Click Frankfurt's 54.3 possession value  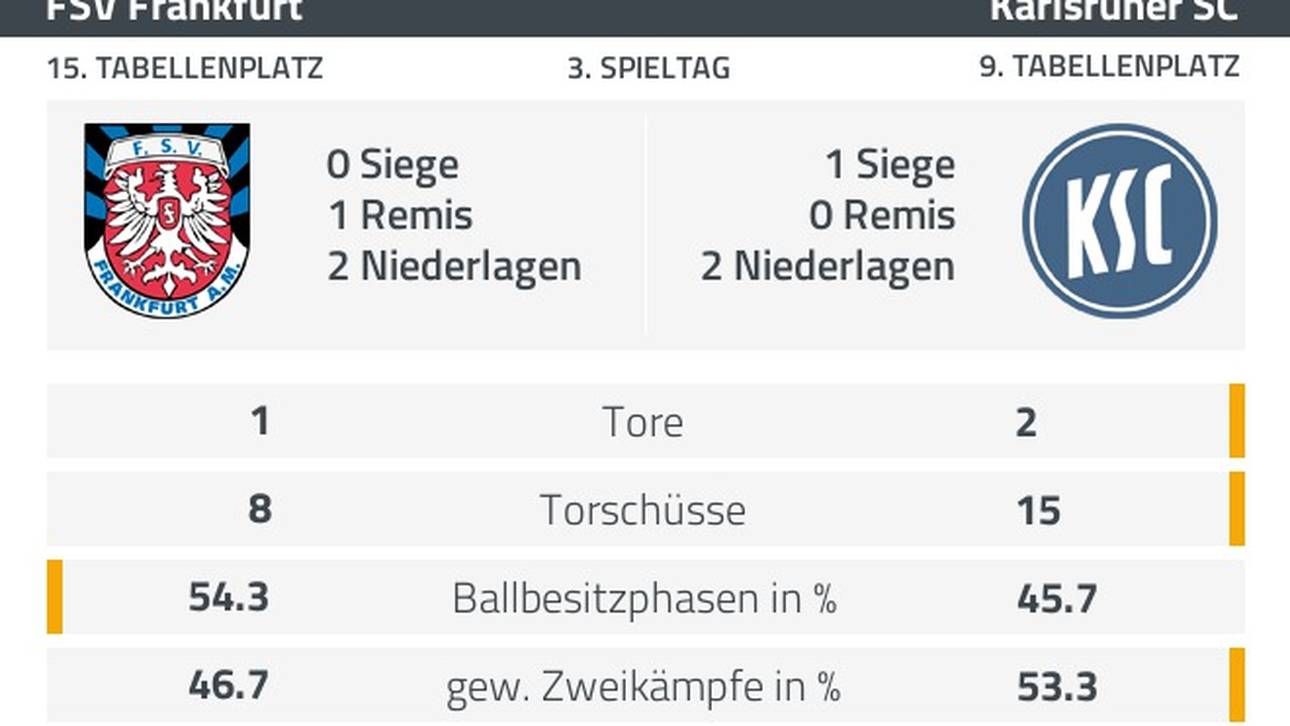pos(229,597)
